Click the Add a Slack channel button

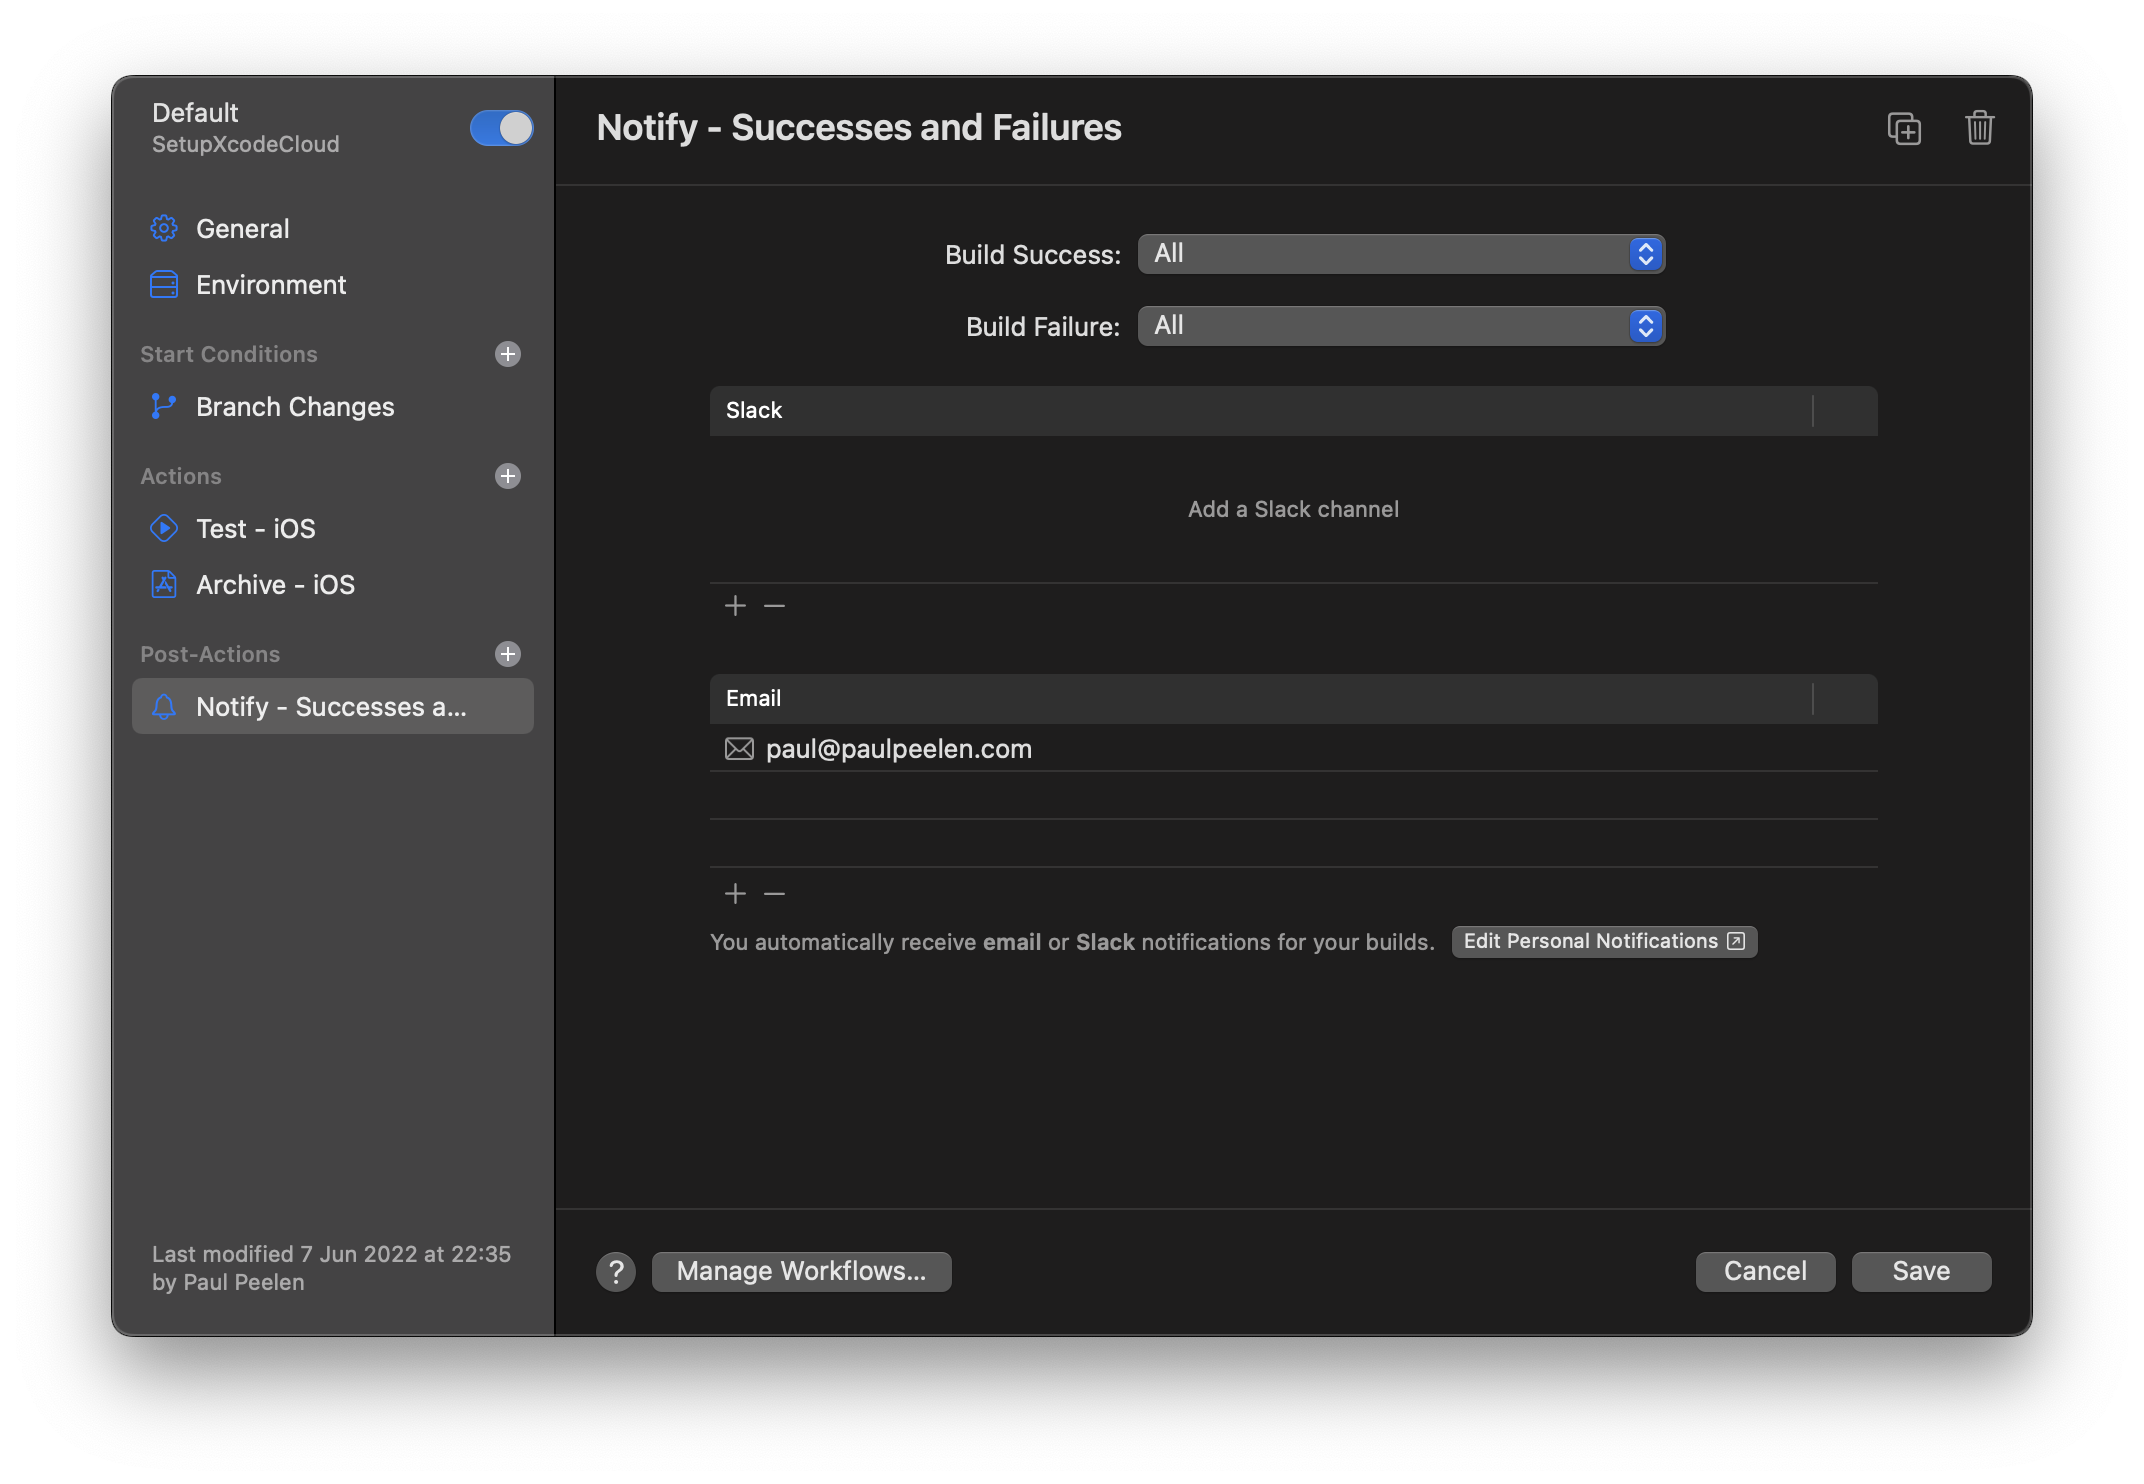(x=1292, y=507)
